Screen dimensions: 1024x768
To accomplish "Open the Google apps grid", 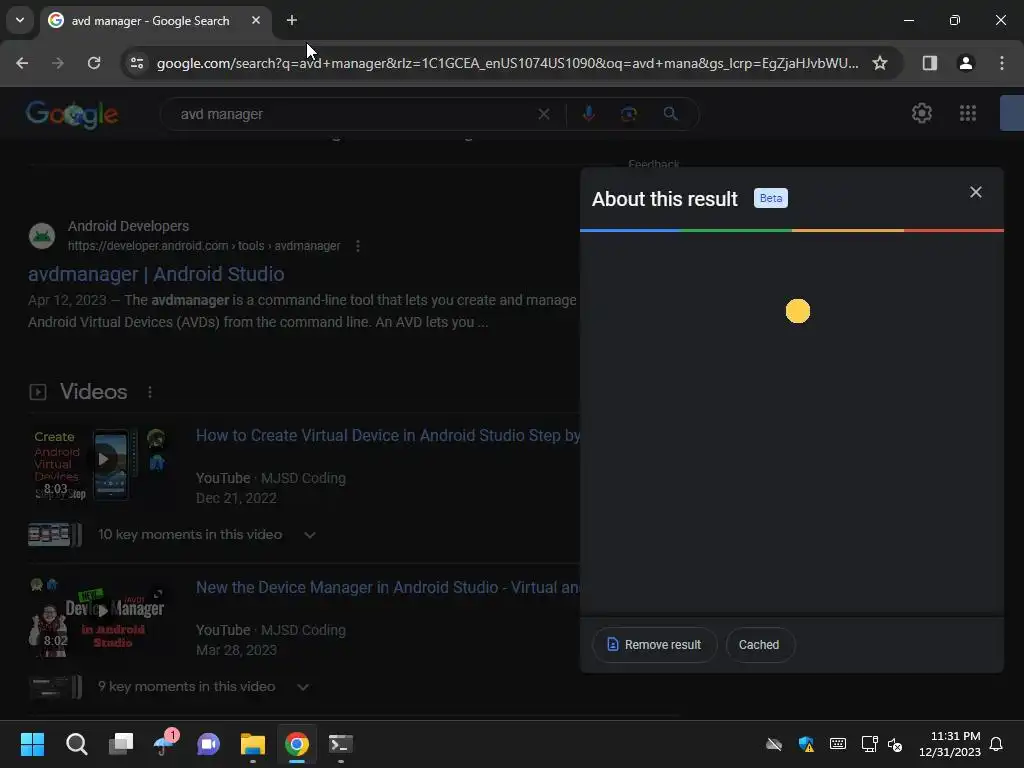I will pyautogui.click(x=968, y=114).
